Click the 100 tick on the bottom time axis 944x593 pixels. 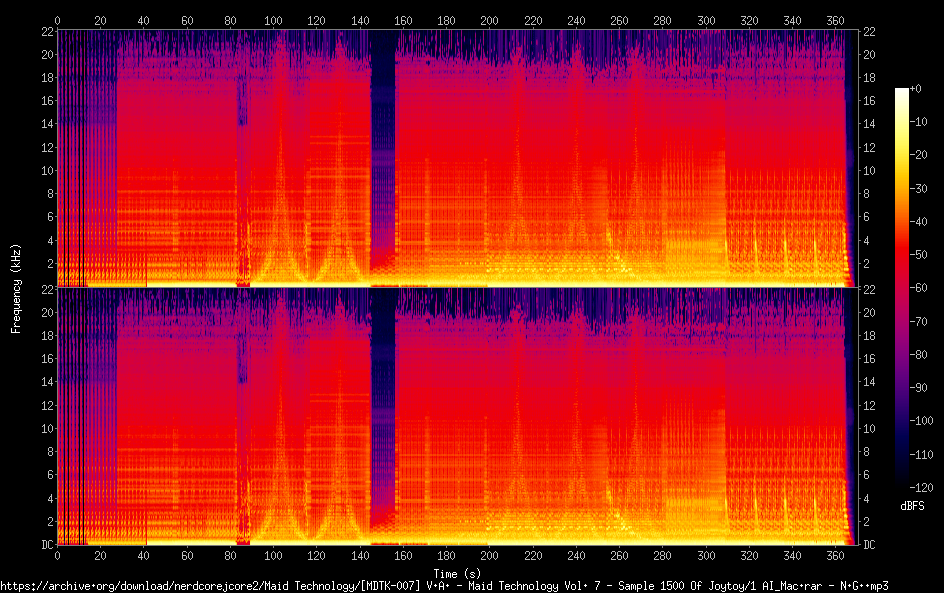tap(273, 555)
